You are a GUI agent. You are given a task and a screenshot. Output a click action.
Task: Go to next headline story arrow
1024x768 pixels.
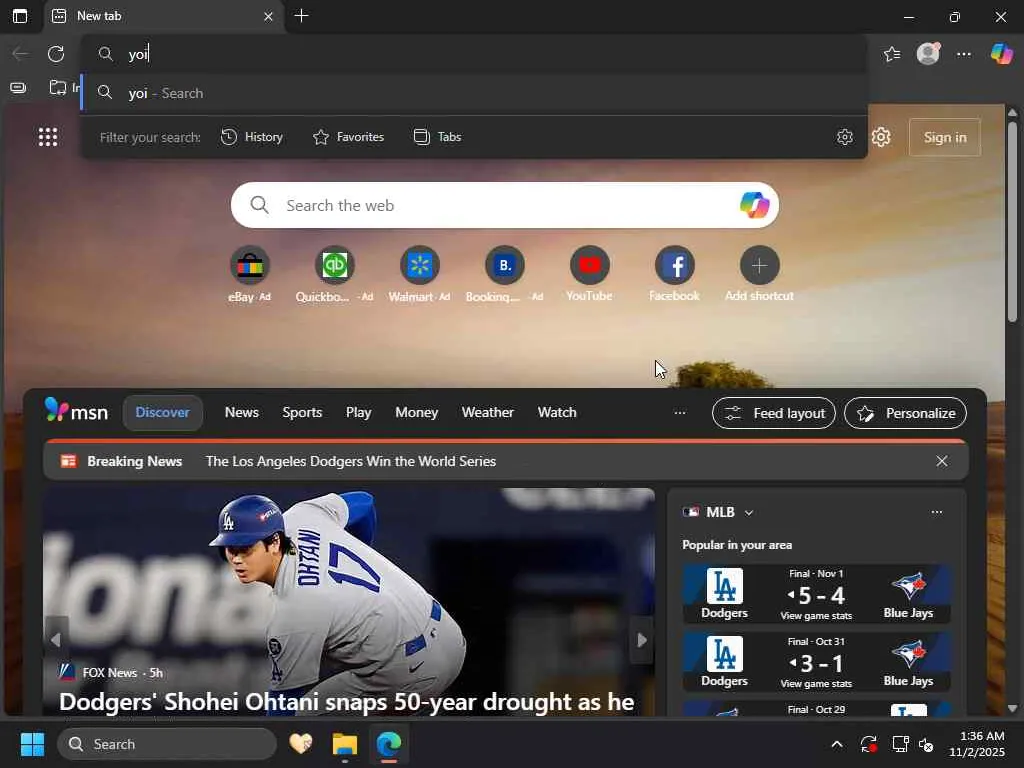coord(642,640)
